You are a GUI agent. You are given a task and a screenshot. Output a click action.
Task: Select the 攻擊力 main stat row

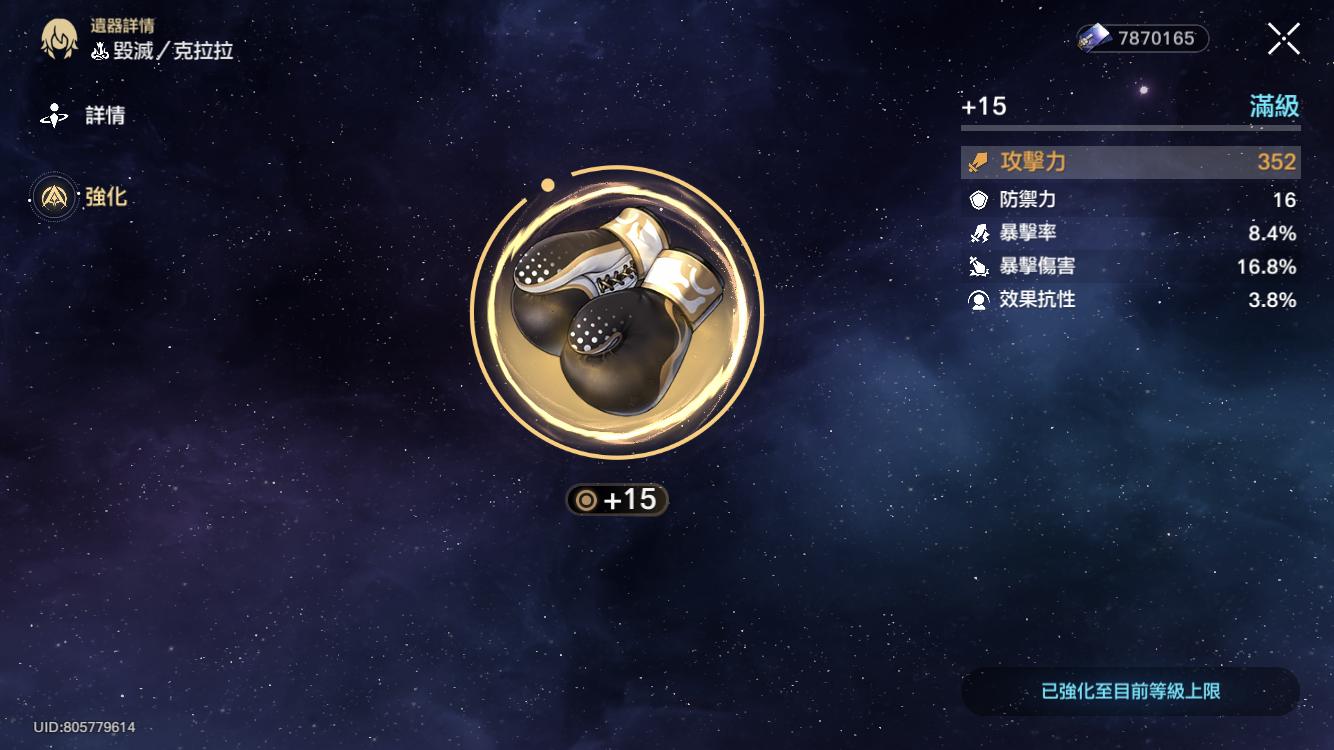pos(1131,162)
